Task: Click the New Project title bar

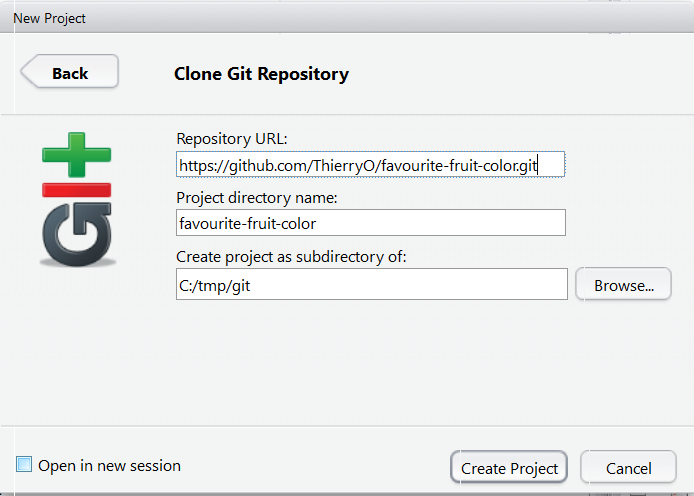Action: click(347, 18)
